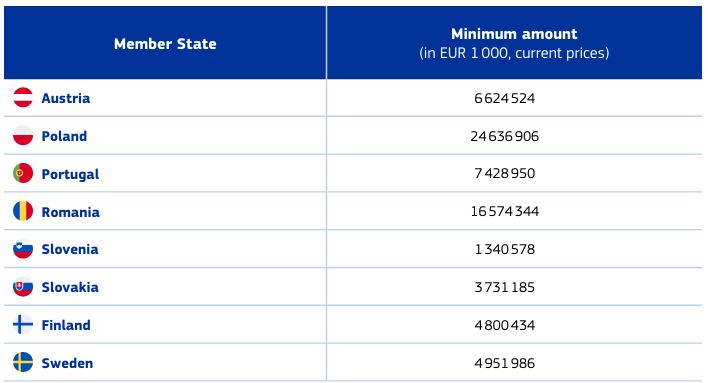Click the Poland country label
Viewport: 708px width, 383px height.
[x=64, y=136]
